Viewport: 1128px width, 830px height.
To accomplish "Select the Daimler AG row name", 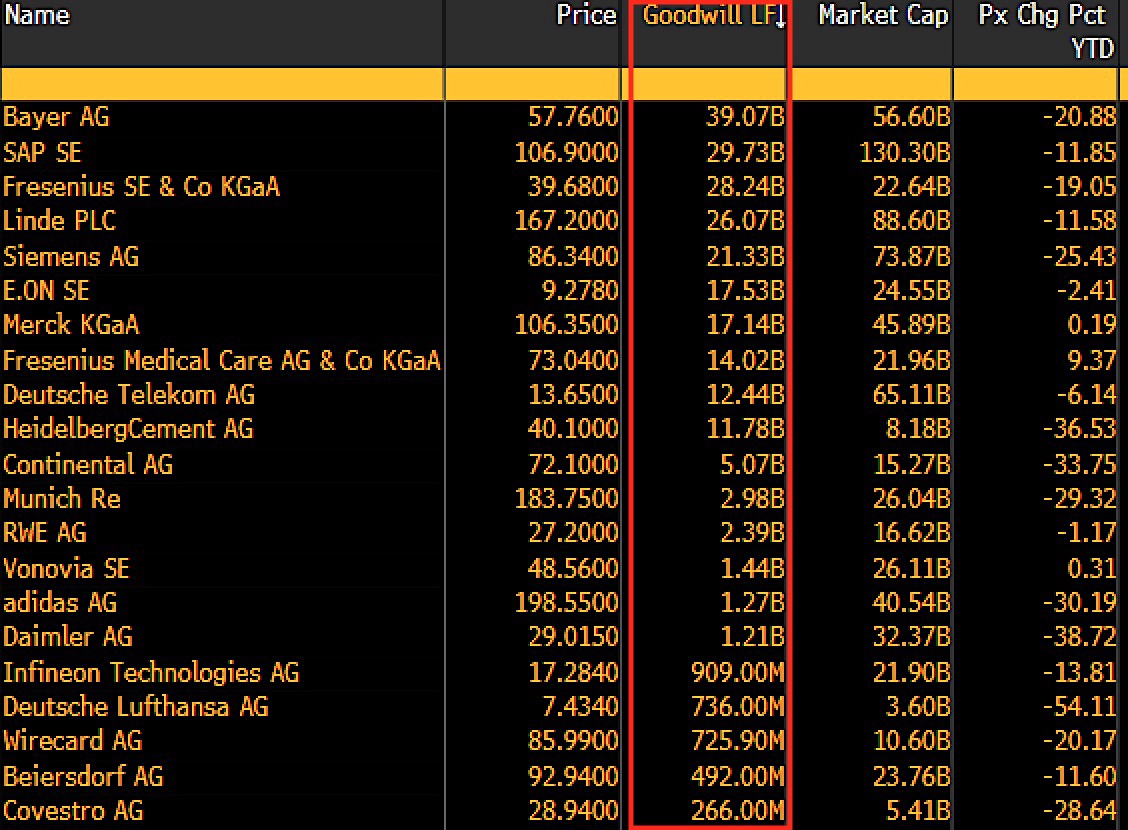I will [x=68, y=637].
